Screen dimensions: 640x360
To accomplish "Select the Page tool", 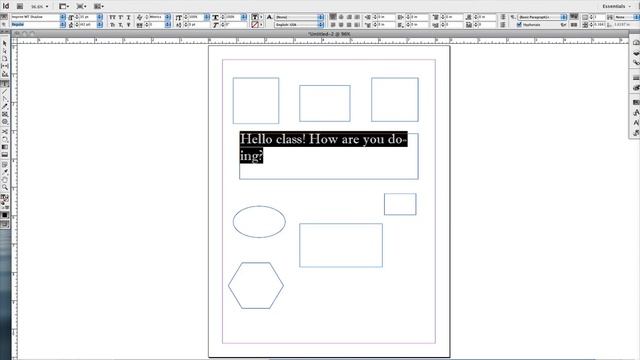I will 4,59.
